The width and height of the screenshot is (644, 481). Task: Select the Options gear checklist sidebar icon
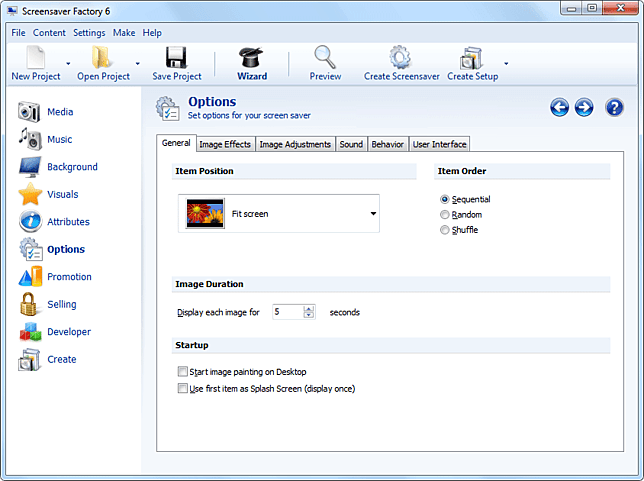tap(30, 249)
